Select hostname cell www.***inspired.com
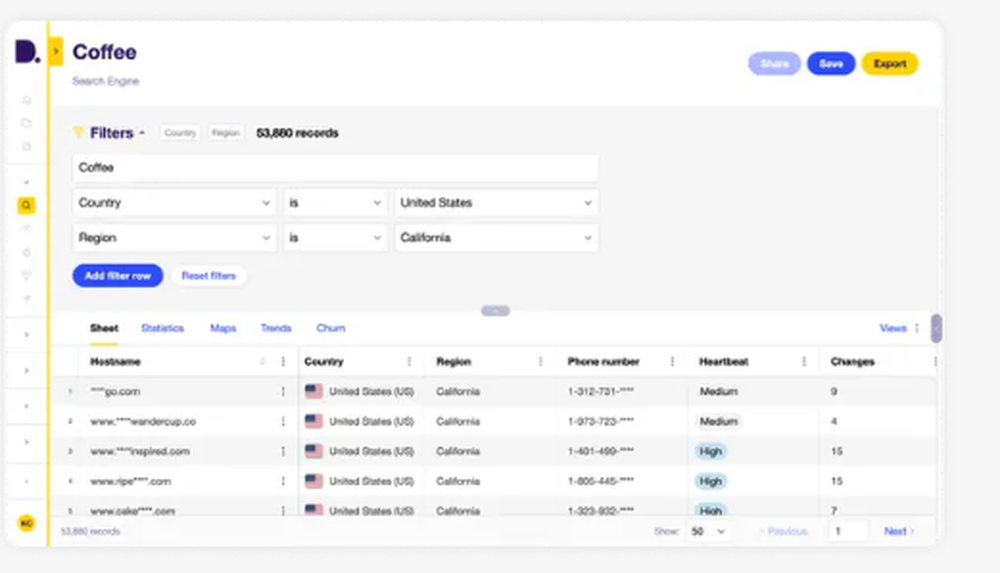Viewport: 1000px width, 573px height. (x=140, y=451)
